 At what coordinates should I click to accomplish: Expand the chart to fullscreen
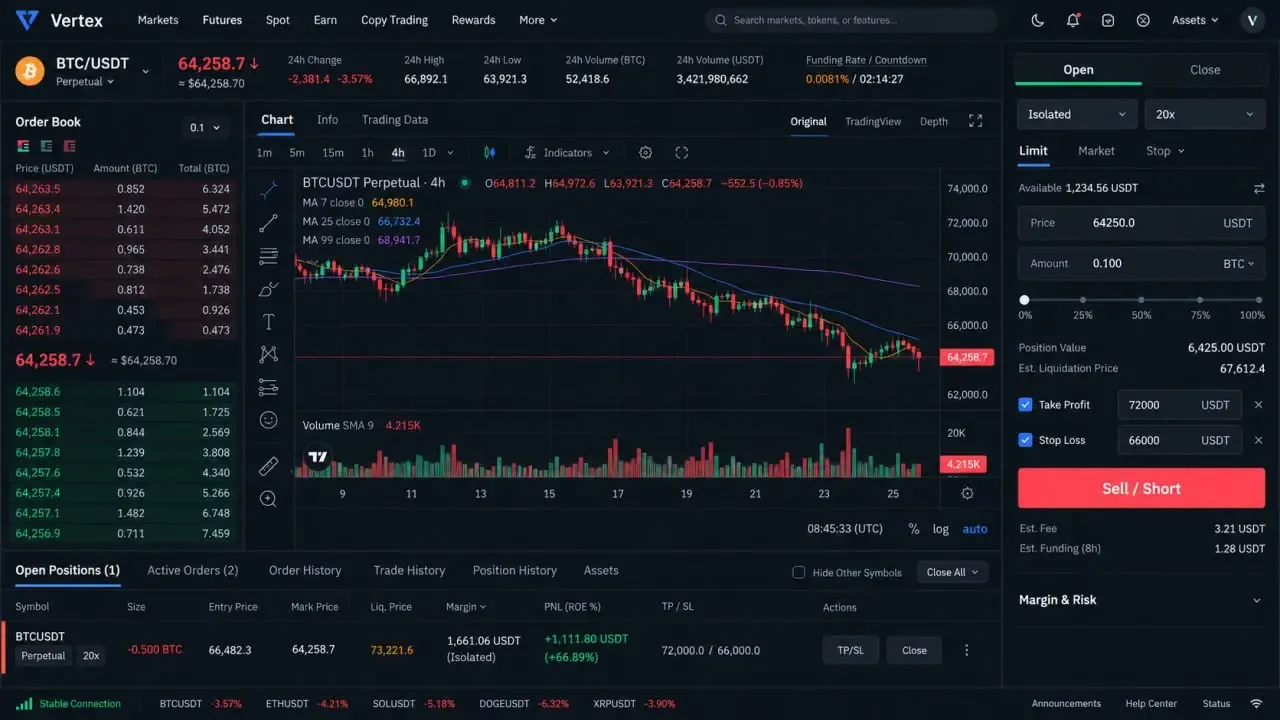pyautogui.click(x=976, y=121)
